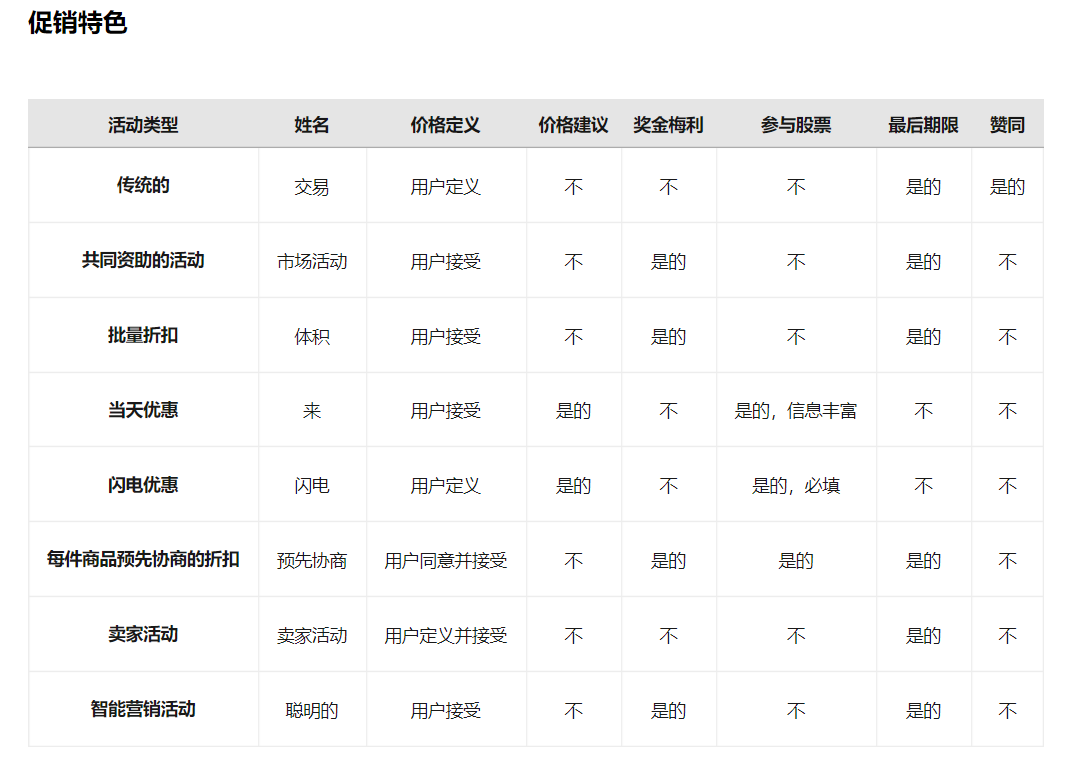Click the 赞同 column header
1080x764 pixels.
tap(1007, 125)
